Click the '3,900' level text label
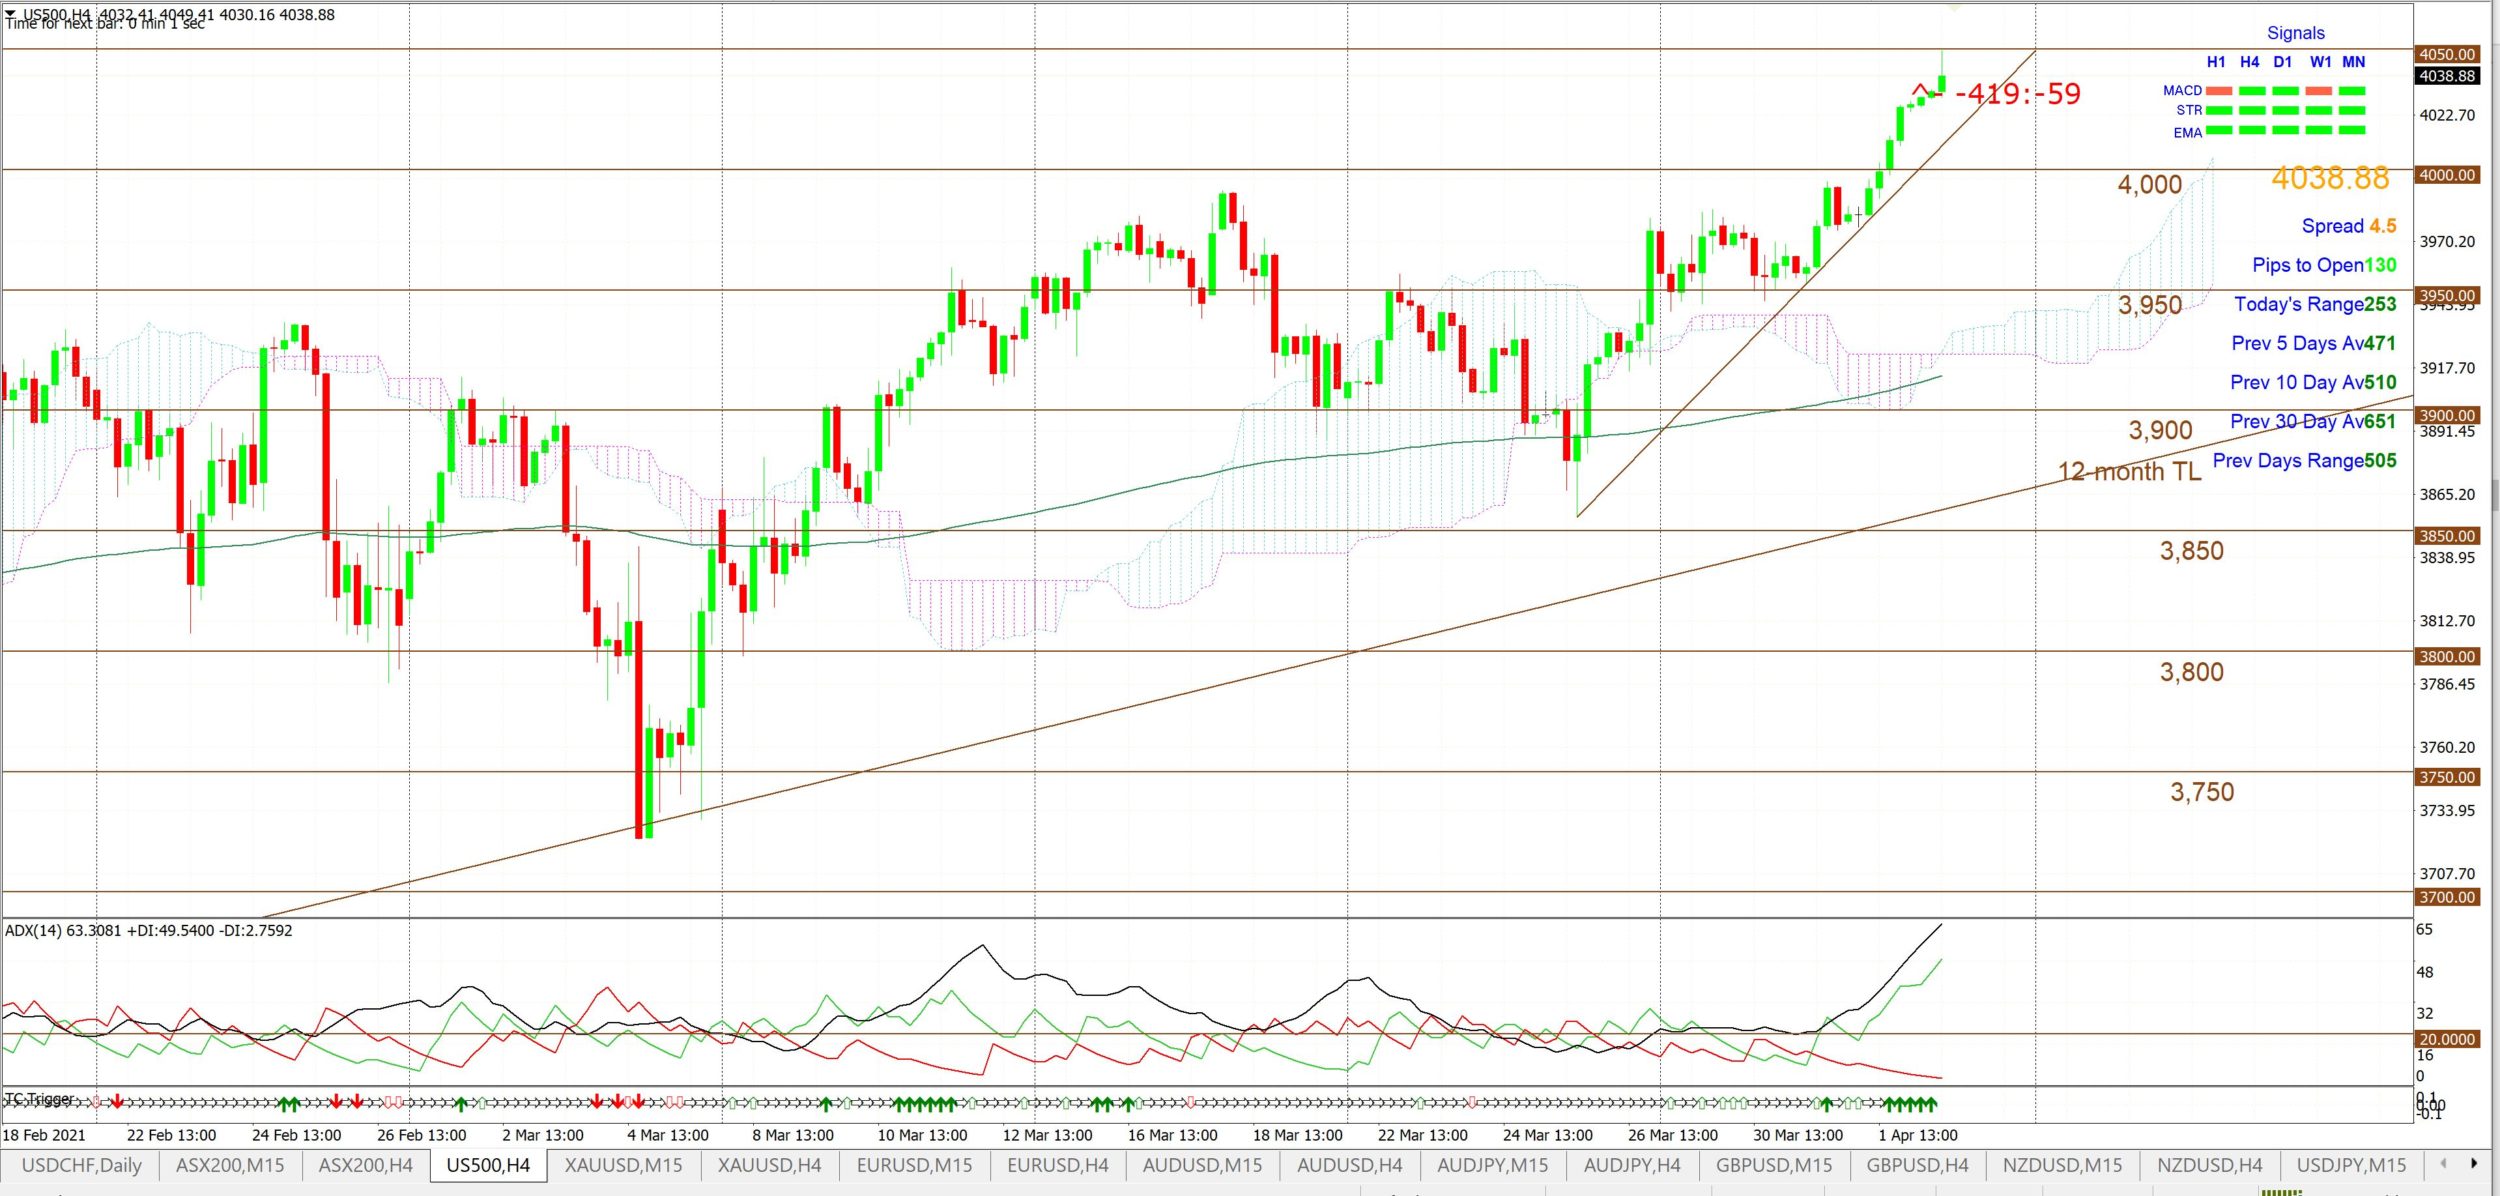 point(2160,431)
